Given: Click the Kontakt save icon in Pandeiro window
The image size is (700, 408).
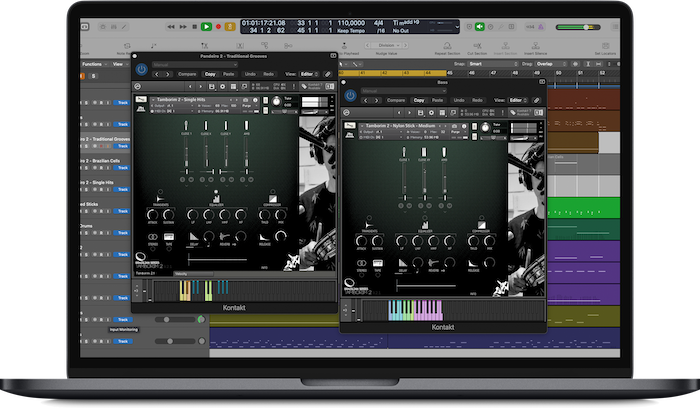Looking at the screenshot, I should 212,86.
